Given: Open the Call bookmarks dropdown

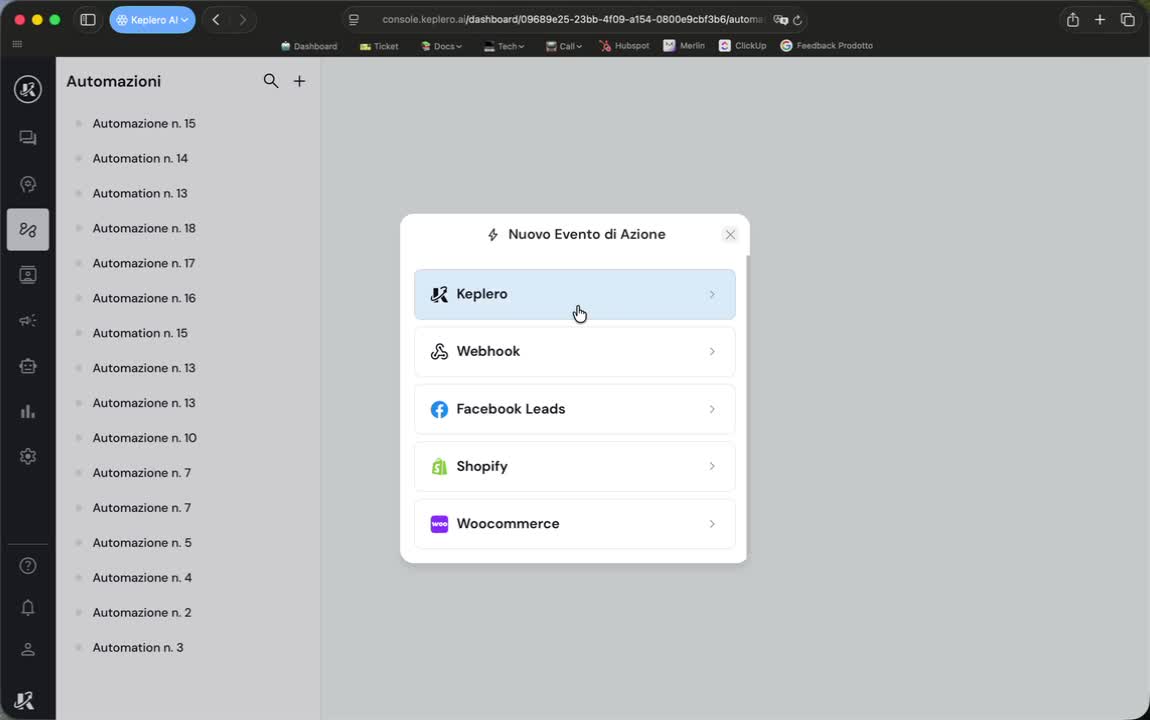Looking at the screenshot, I should (x=564, y=46).
